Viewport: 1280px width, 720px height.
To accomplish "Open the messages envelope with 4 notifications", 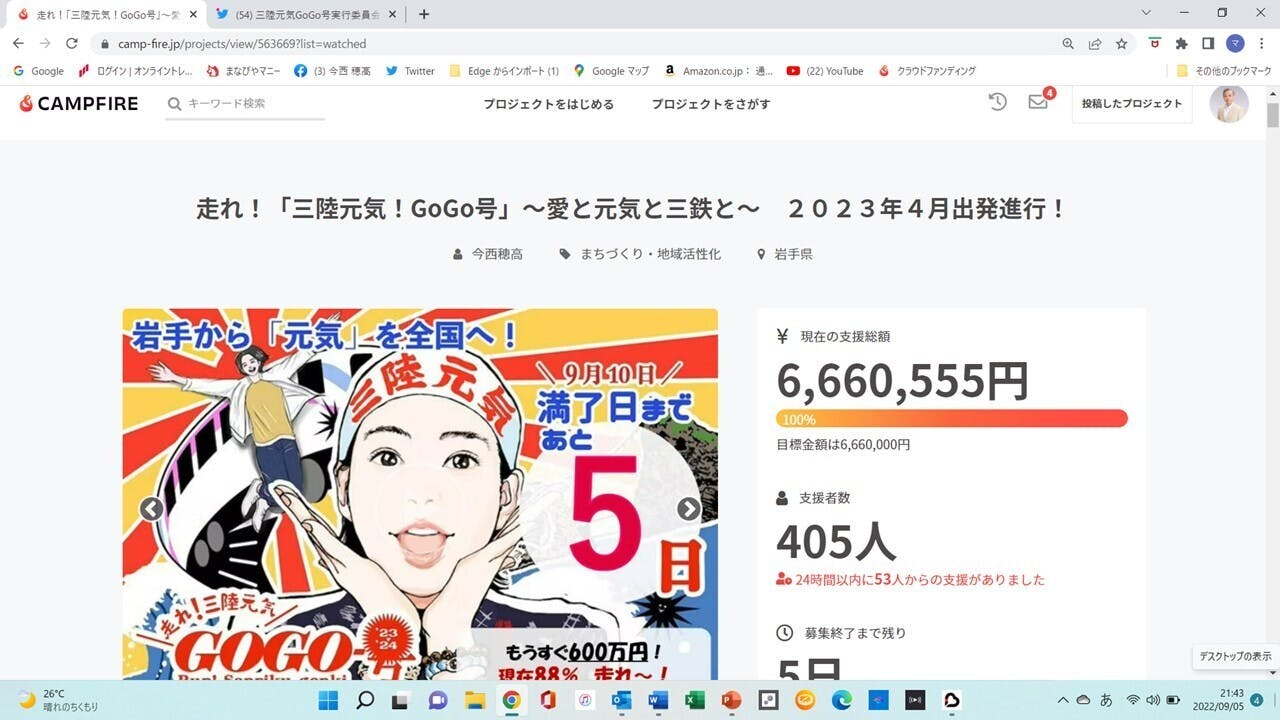I will coord(1038,102).
